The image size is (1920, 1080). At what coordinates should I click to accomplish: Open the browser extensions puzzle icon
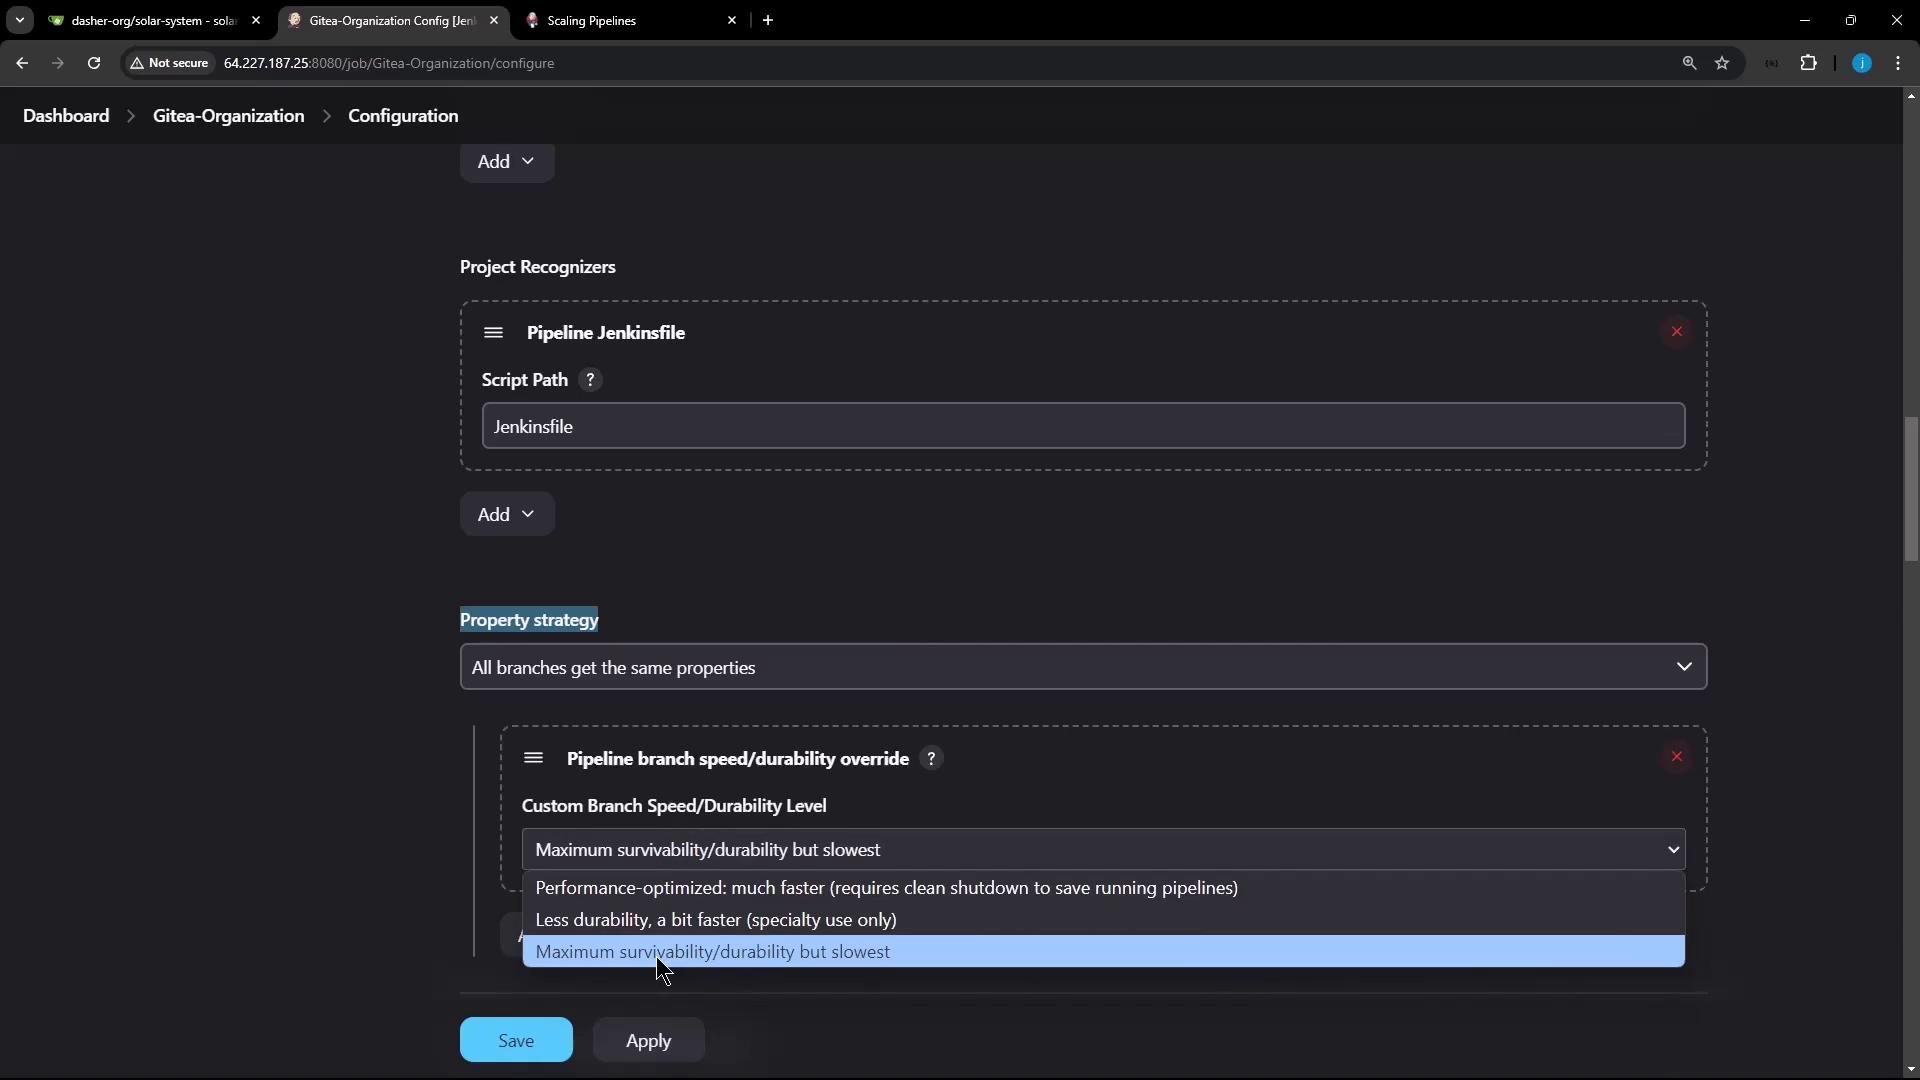1808,63
